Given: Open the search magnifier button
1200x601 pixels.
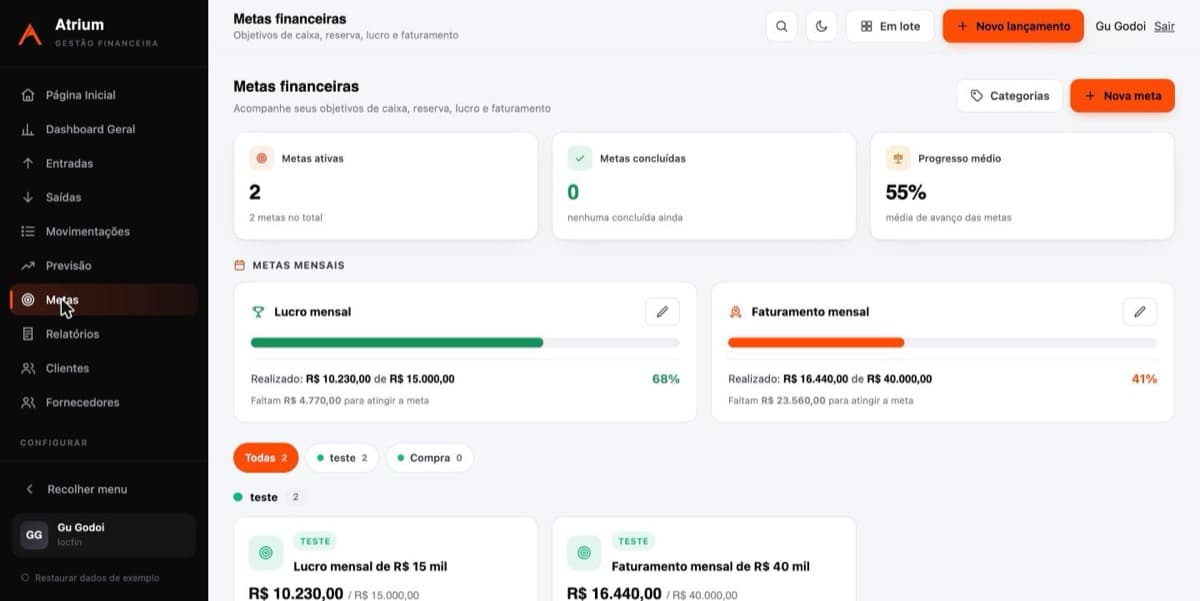Looking at the screenshot, I should pyautogui.click(x=782, y=26).
